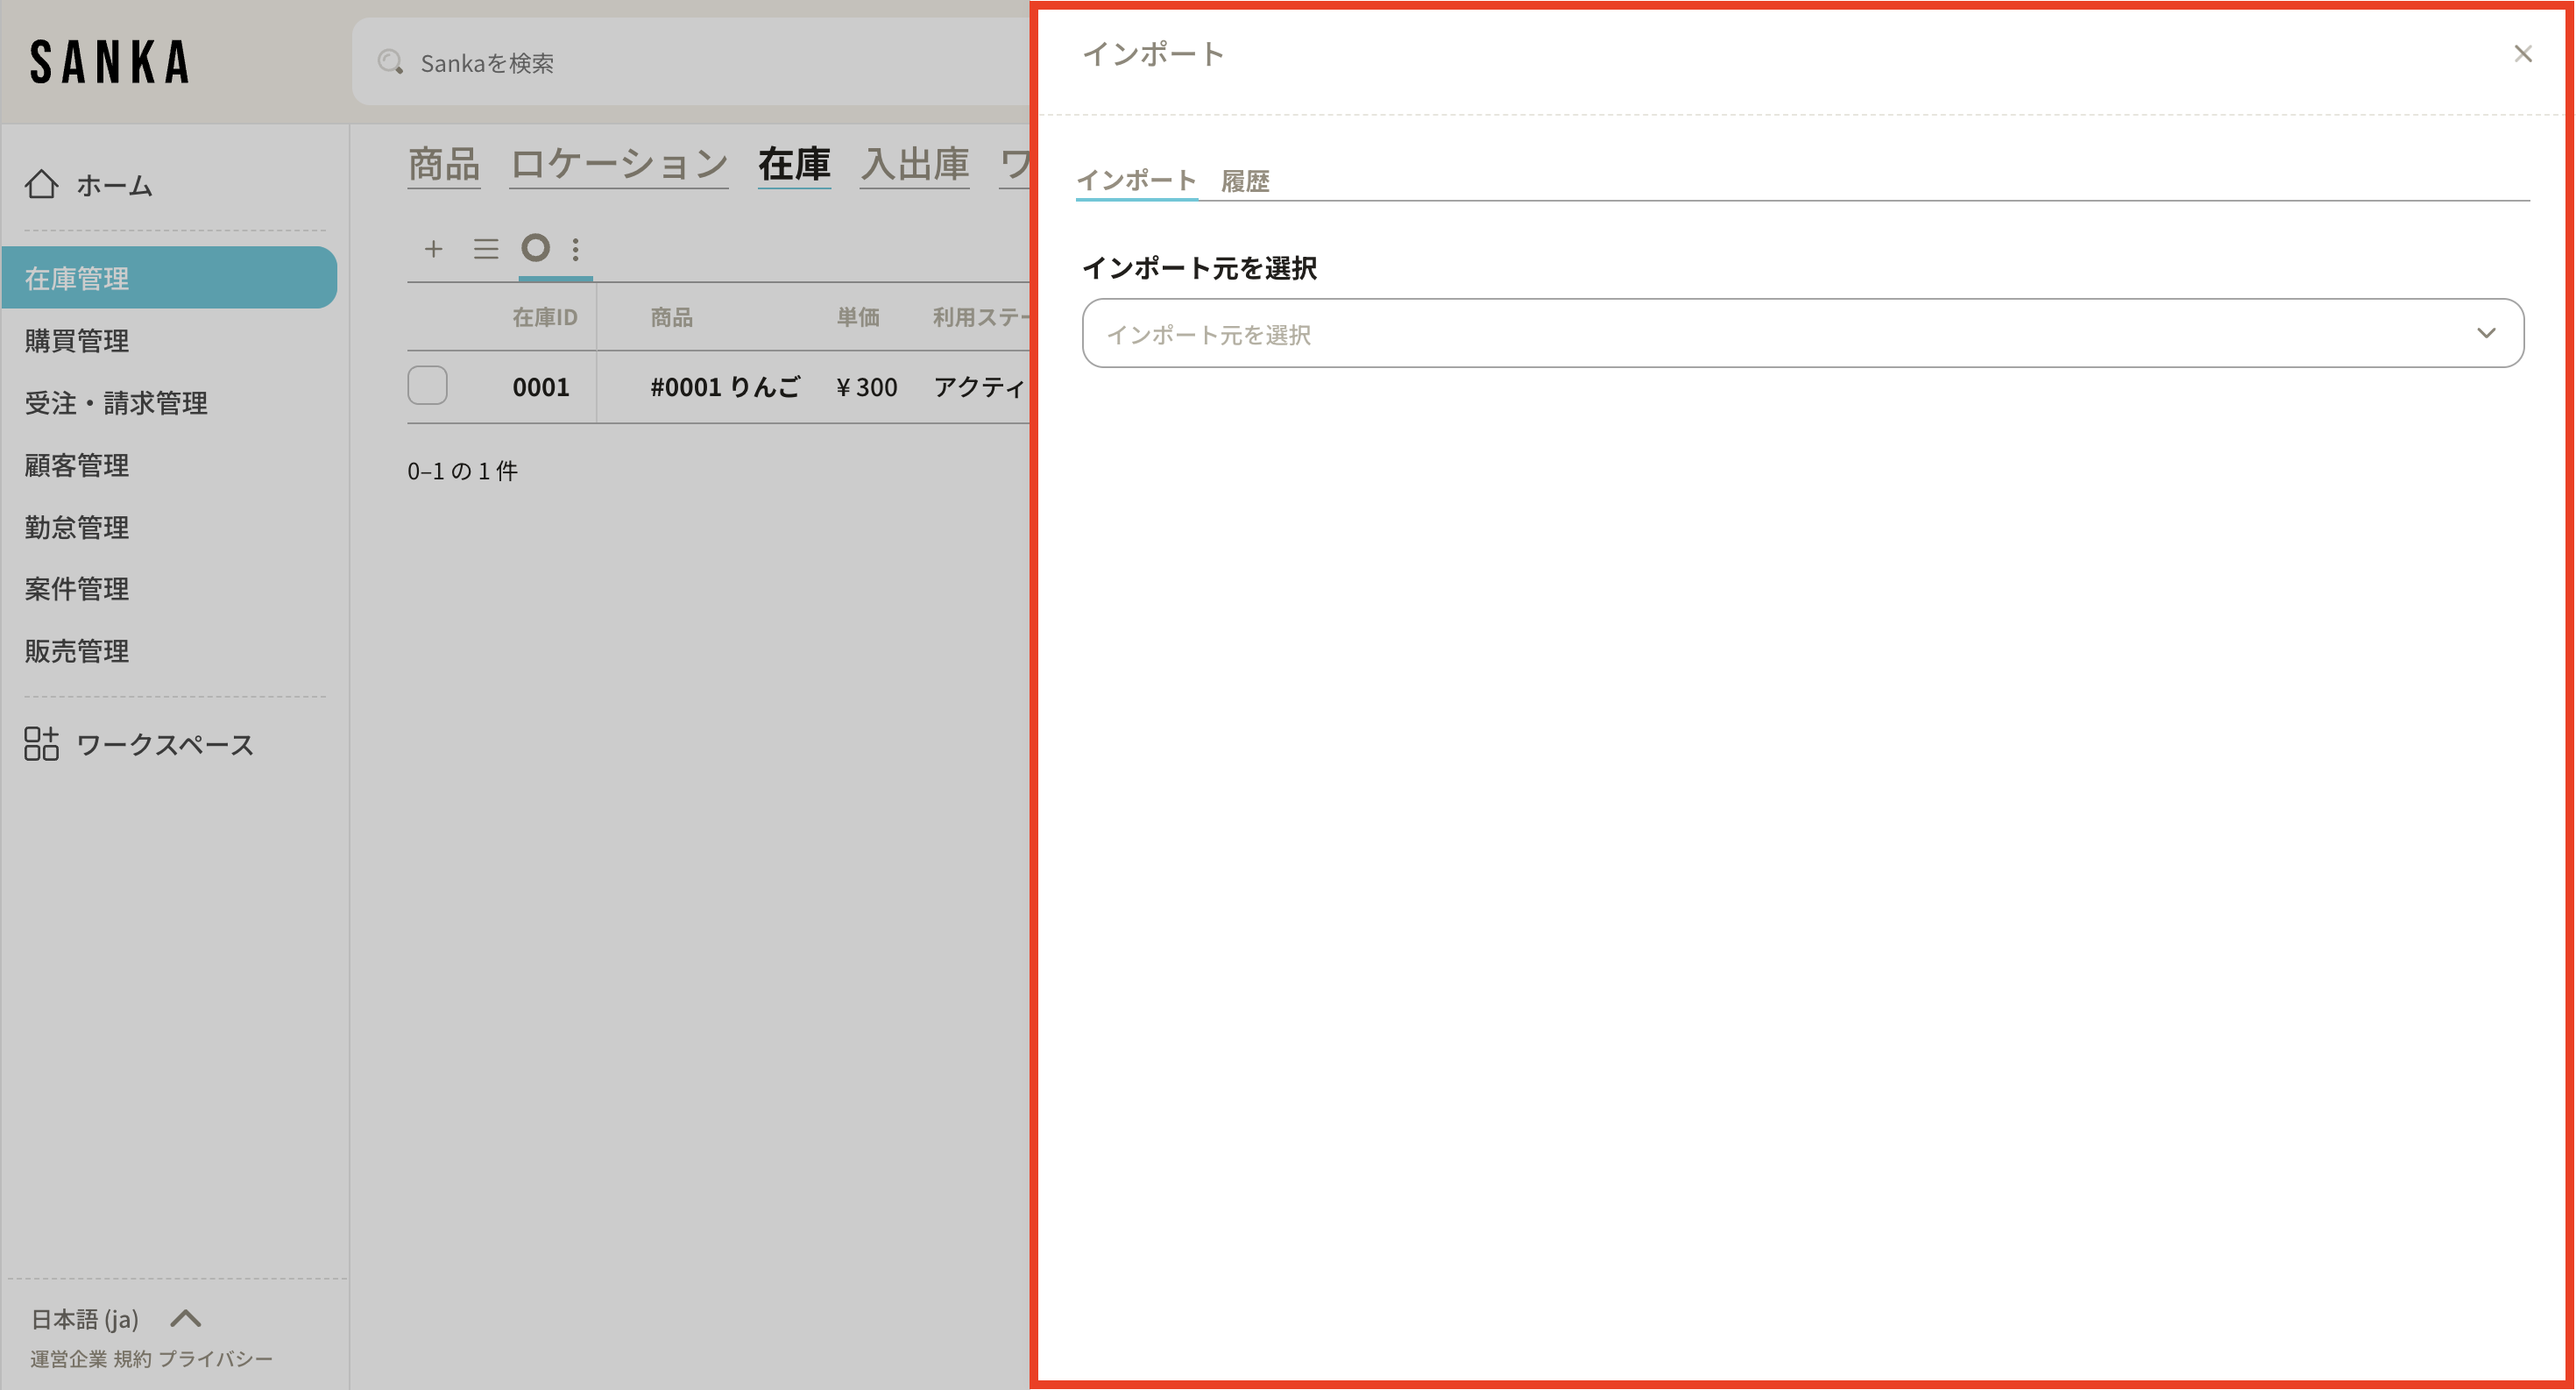The image size is (2576, 1390).
Task: Click the 規約 link in footer
Action: tap(132, 1359)
